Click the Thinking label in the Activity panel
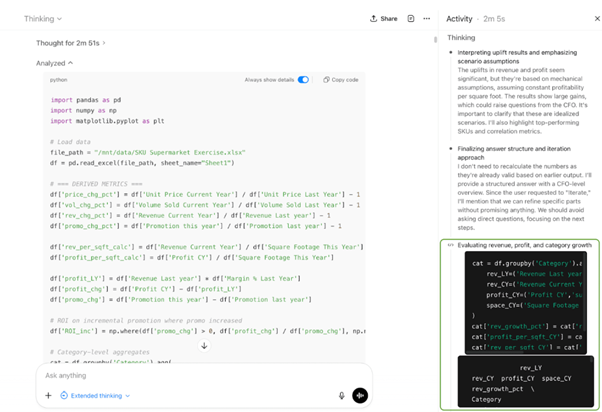Screen dimensions: 602x412 click(x=461, y=37)
